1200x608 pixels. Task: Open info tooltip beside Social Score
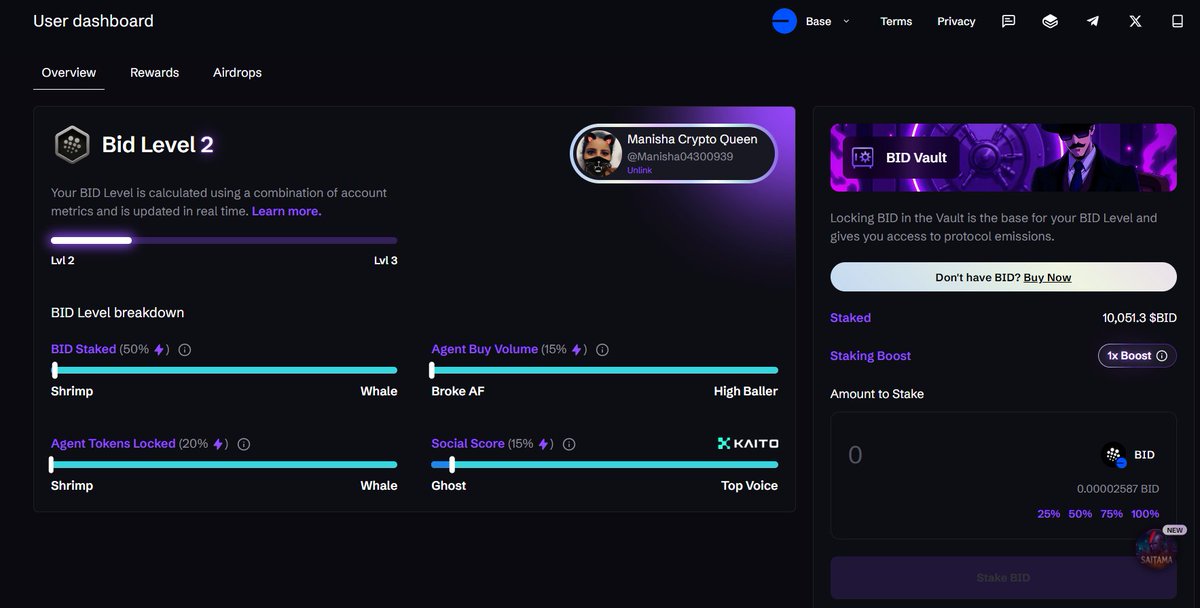tap(568, 443)
